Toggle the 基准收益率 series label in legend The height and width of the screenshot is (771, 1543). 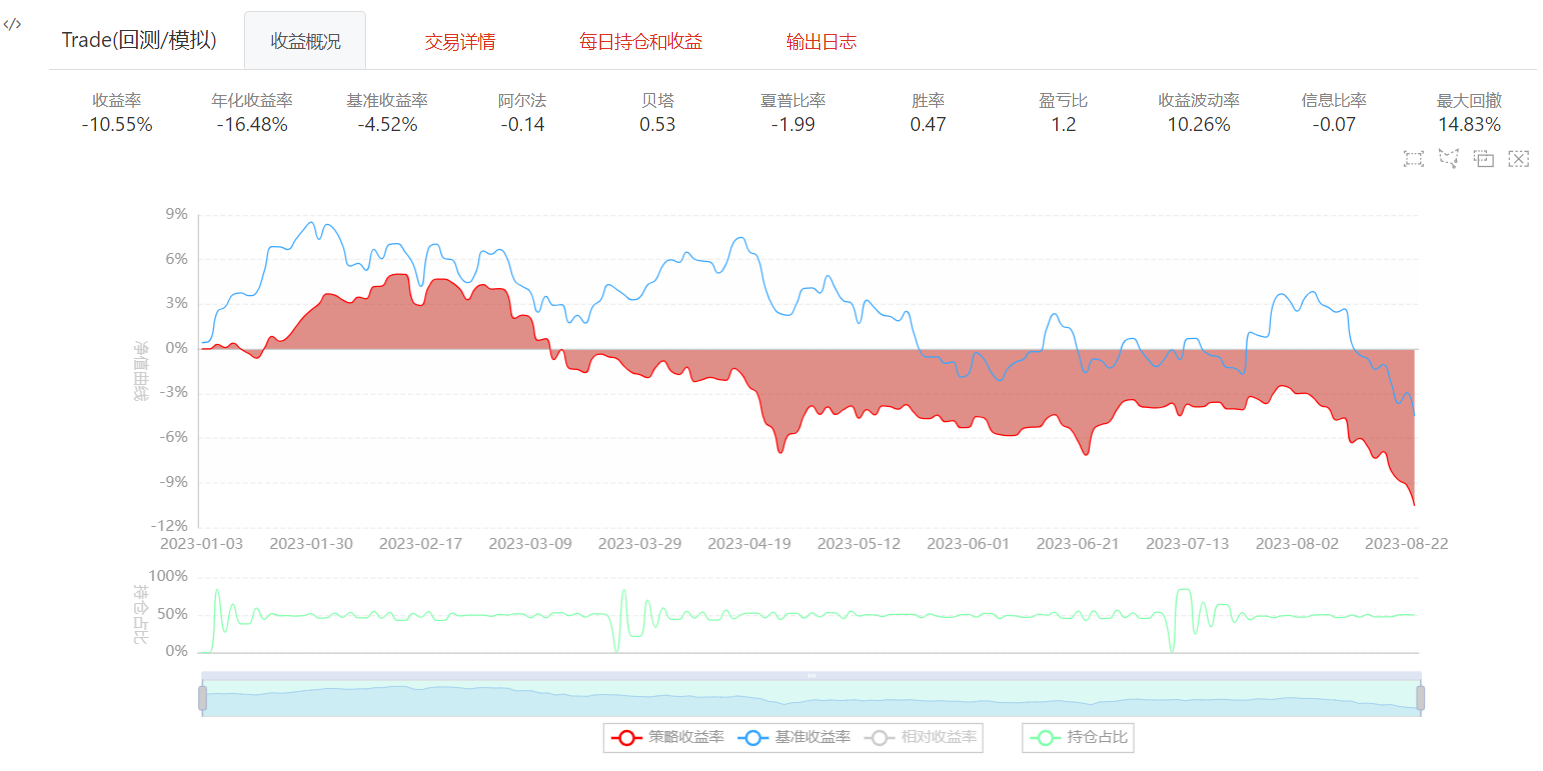tap(812, 738)
